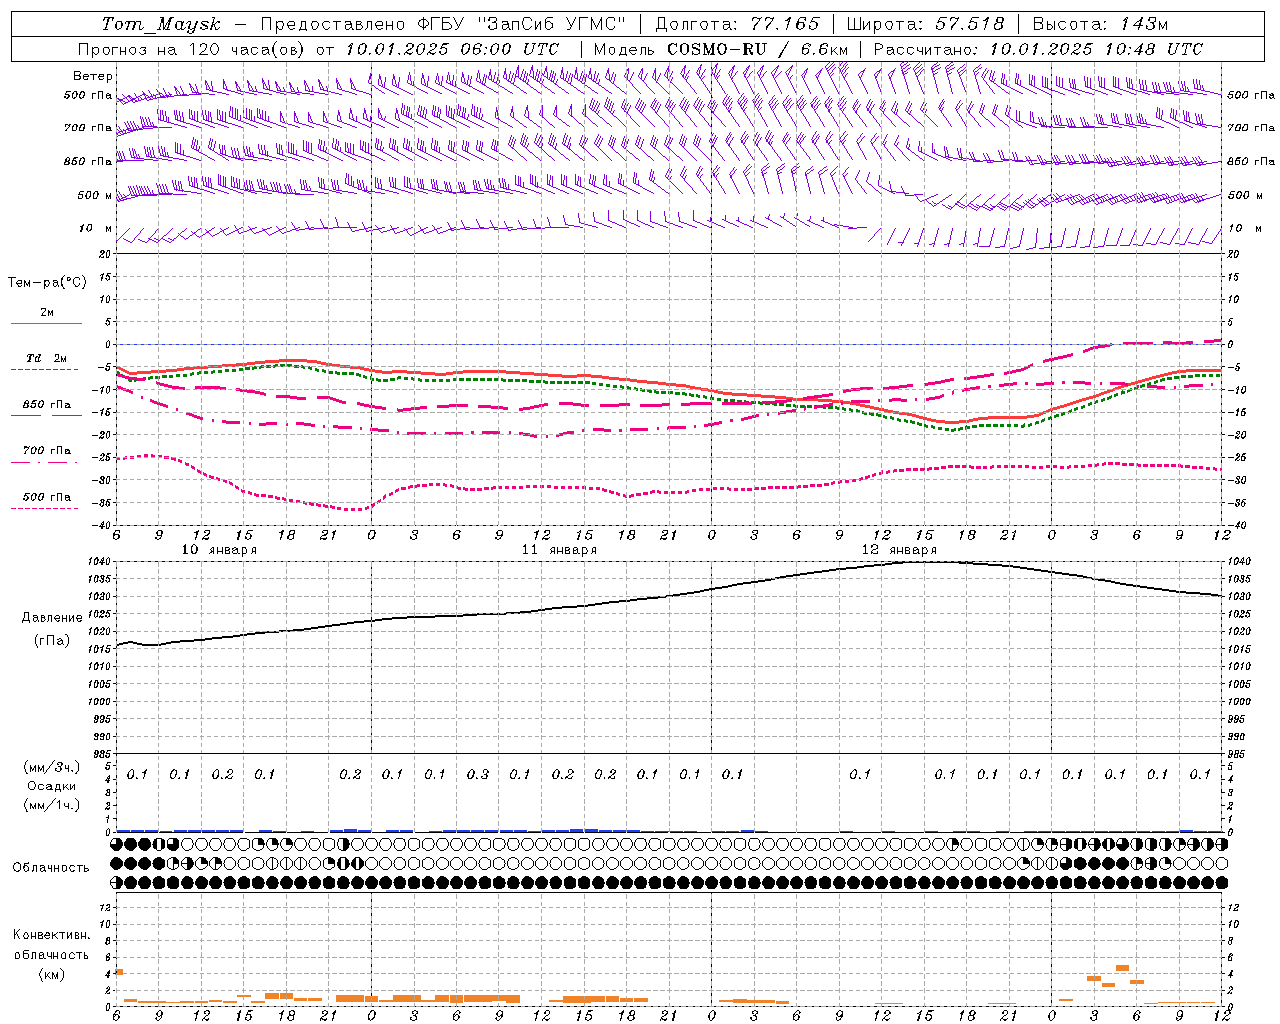Click the (мм/3ч.) precipitation unit label
The image size is (1280, 1024).
pyautogui.click(x=52, y=767)
